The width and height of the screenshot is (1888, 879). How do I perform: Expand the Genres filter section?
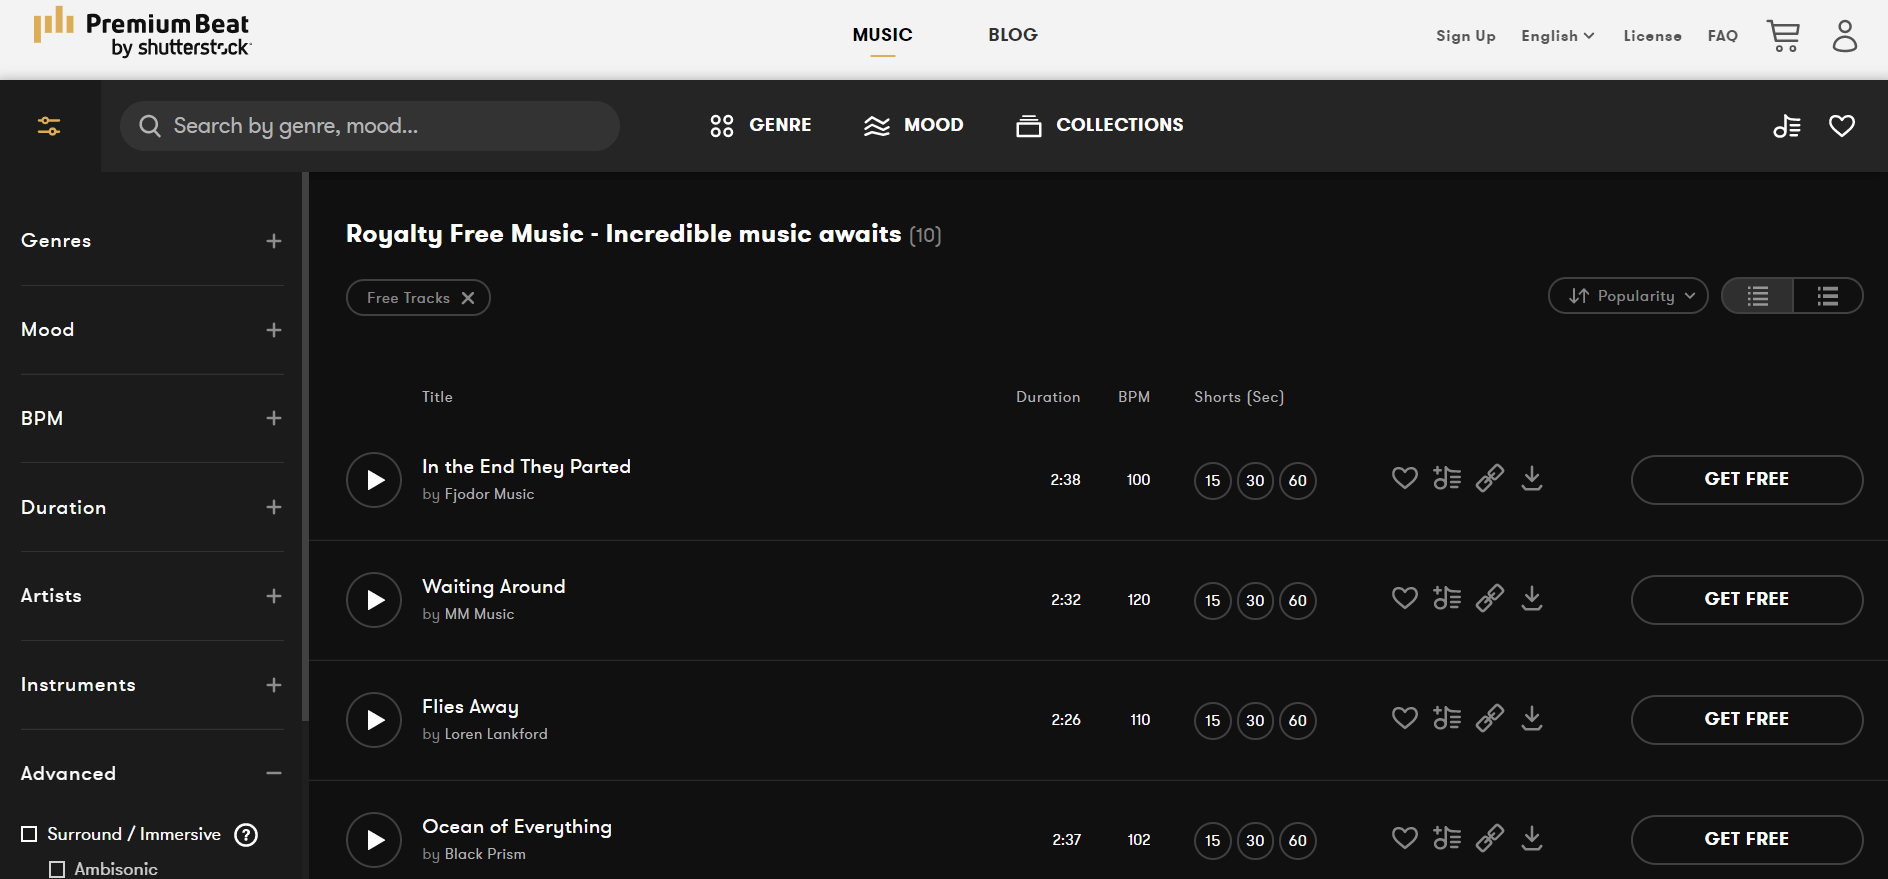pos(274,241)
